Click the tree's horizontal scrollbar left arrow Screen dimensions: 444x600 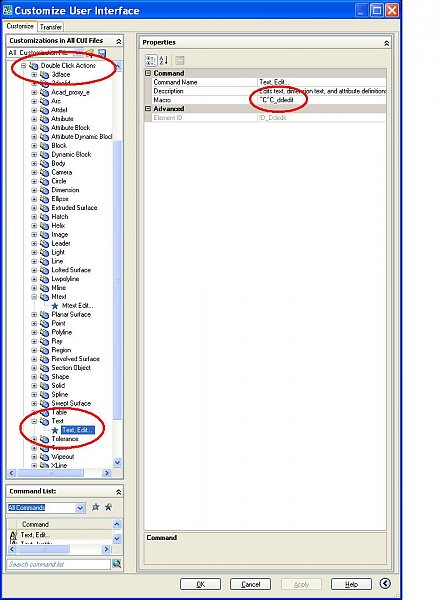pos(11,473)
